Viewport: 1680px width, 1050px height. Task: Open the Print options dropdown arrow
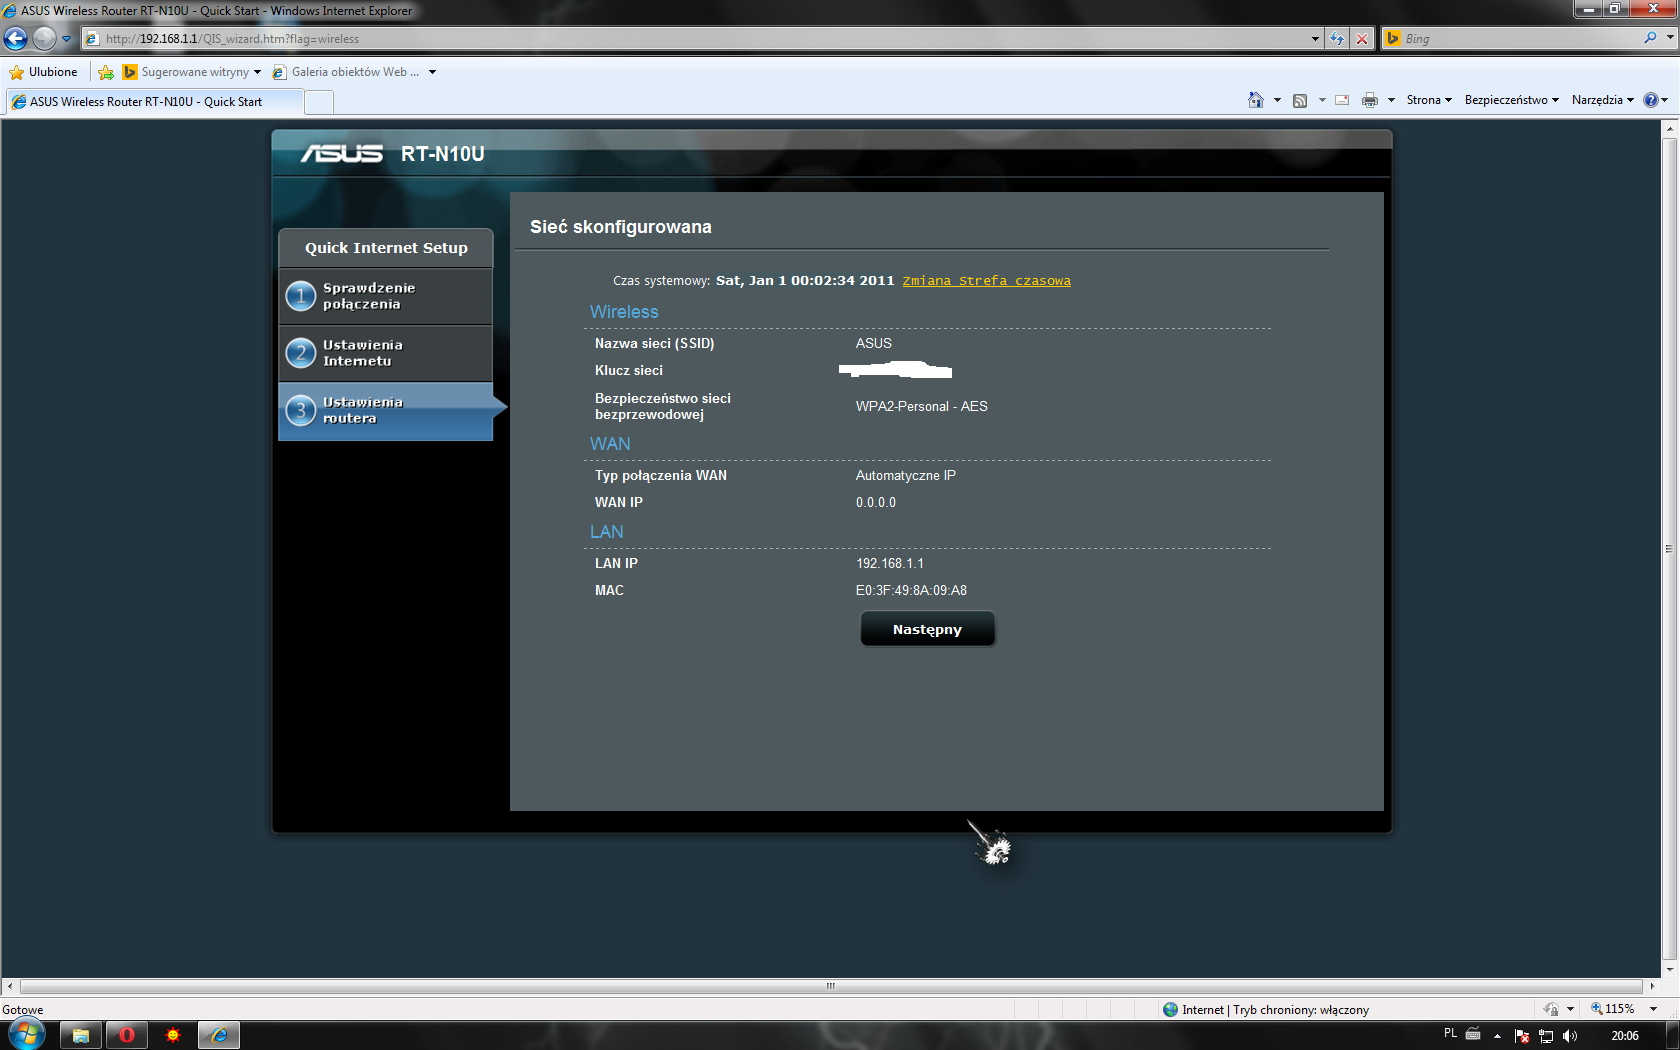[x=1391, y=100]
